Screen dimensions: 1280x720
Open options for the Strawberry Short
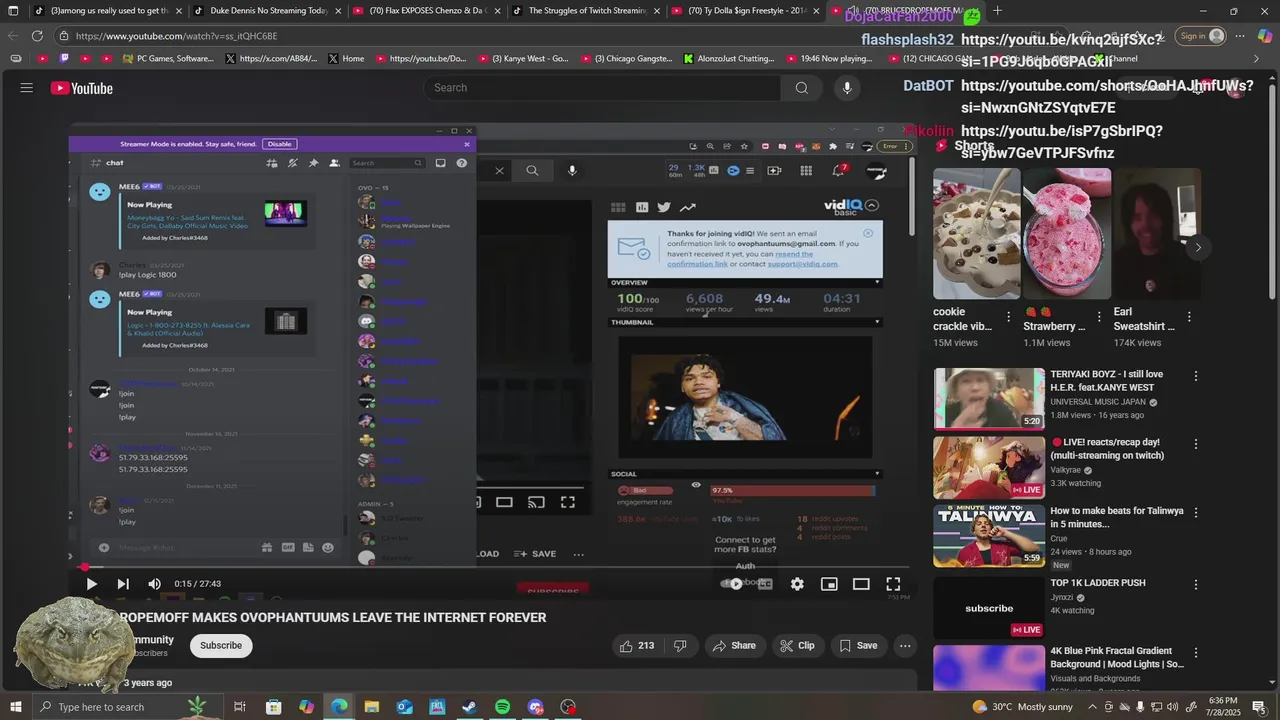1099,317
